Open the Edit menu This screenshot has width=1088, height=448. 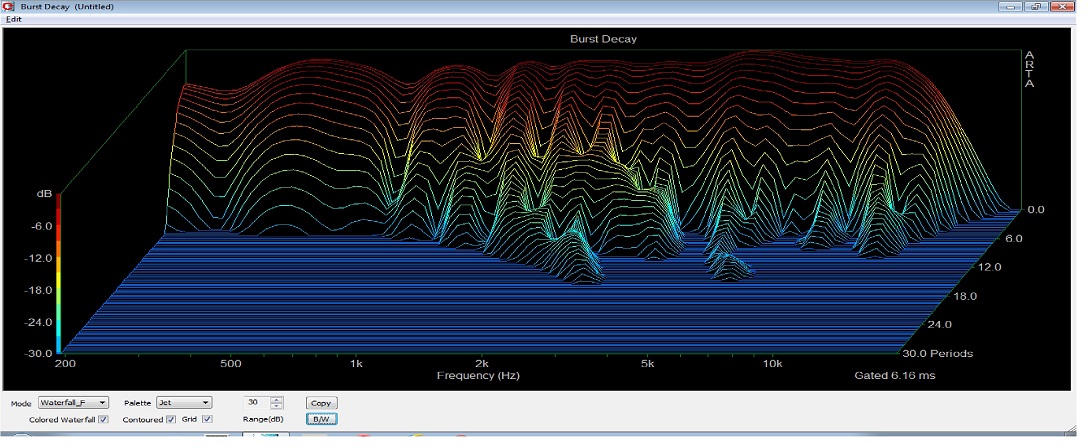point(13,19)
